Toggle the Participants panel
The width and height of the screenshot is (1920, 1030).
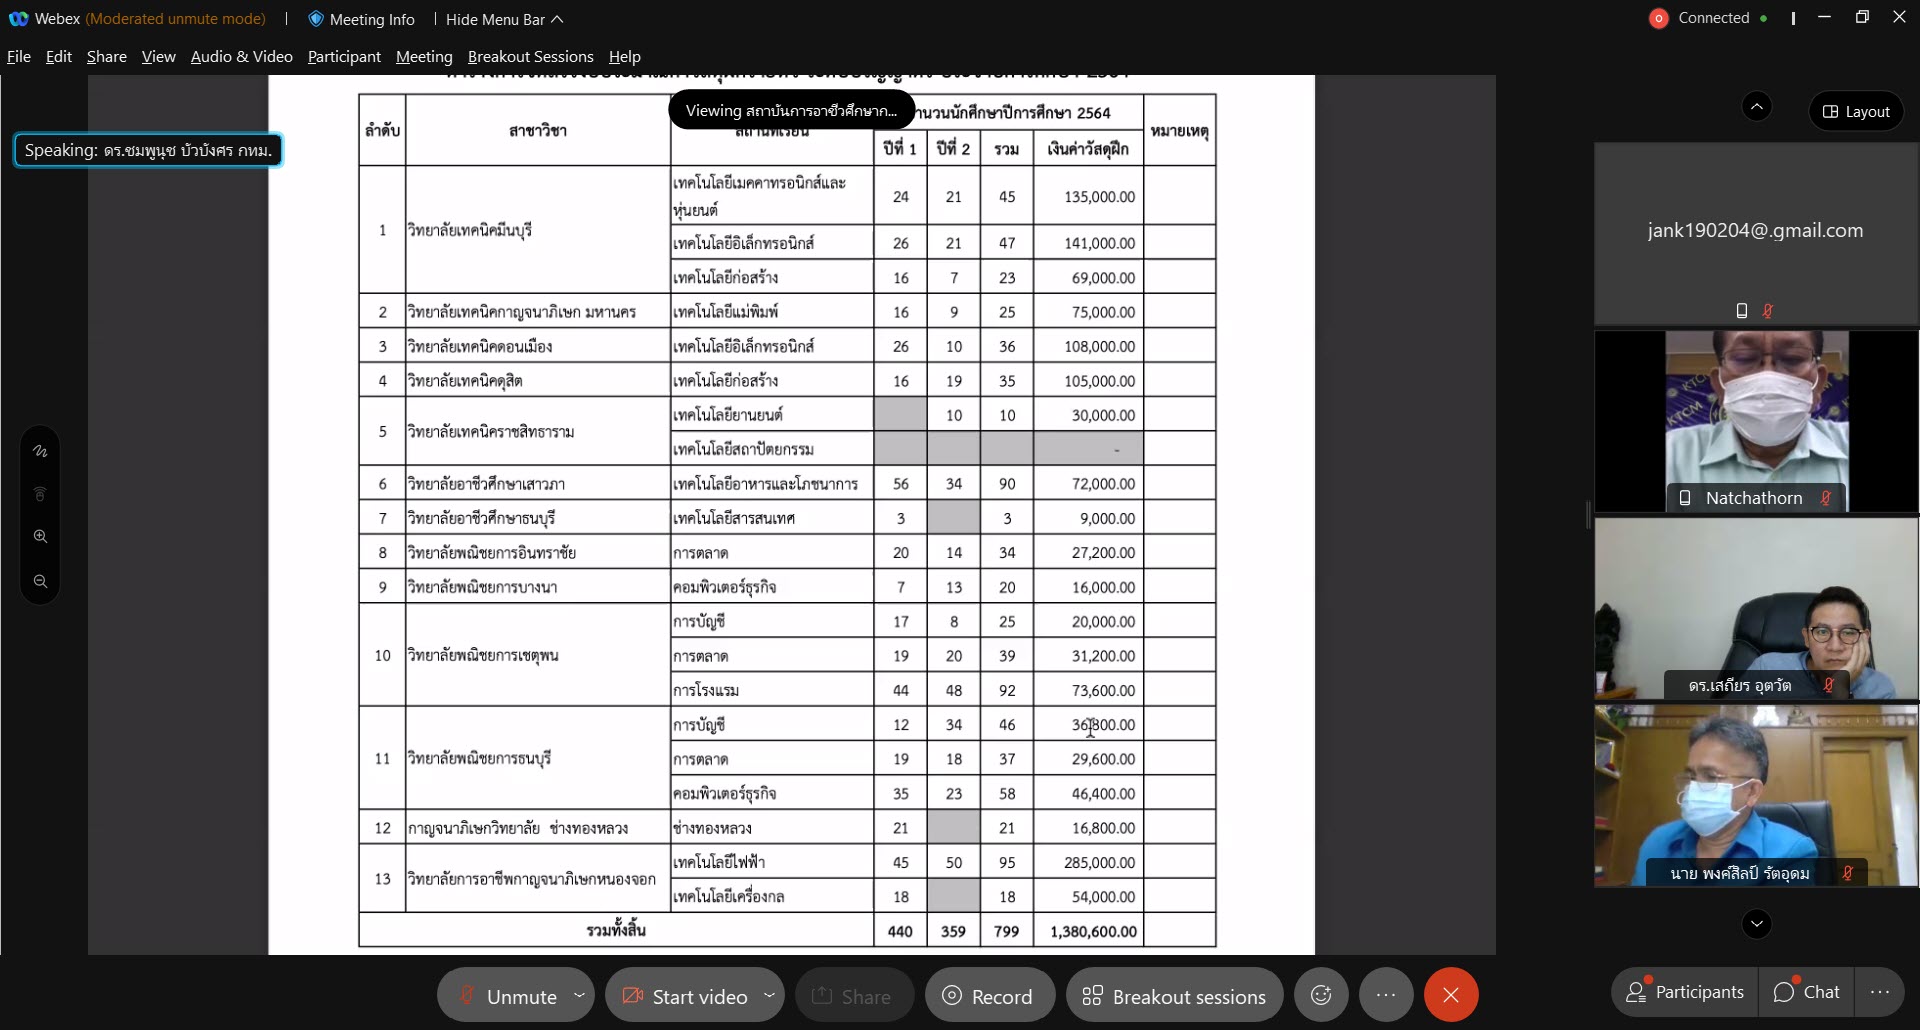[x=1685, y=992]
